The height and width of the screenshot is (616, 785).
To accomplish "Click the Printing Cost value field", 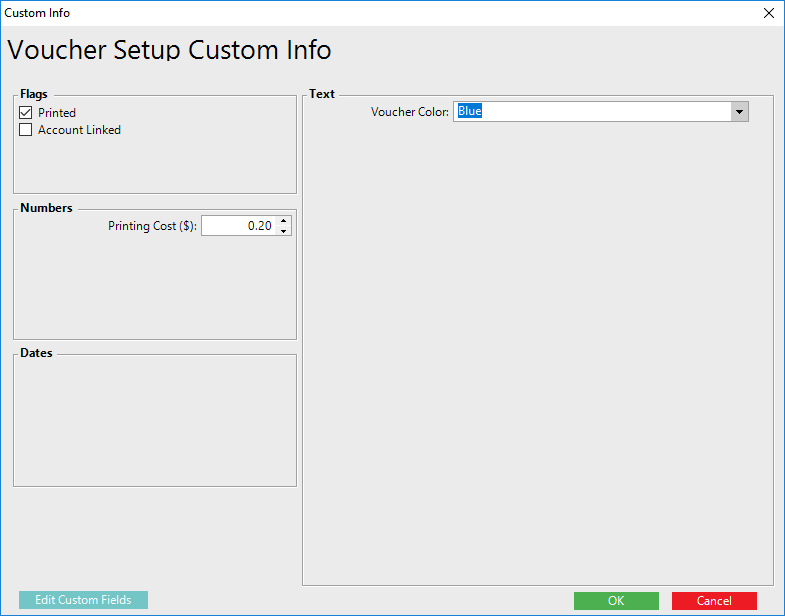I will point(240,226).
